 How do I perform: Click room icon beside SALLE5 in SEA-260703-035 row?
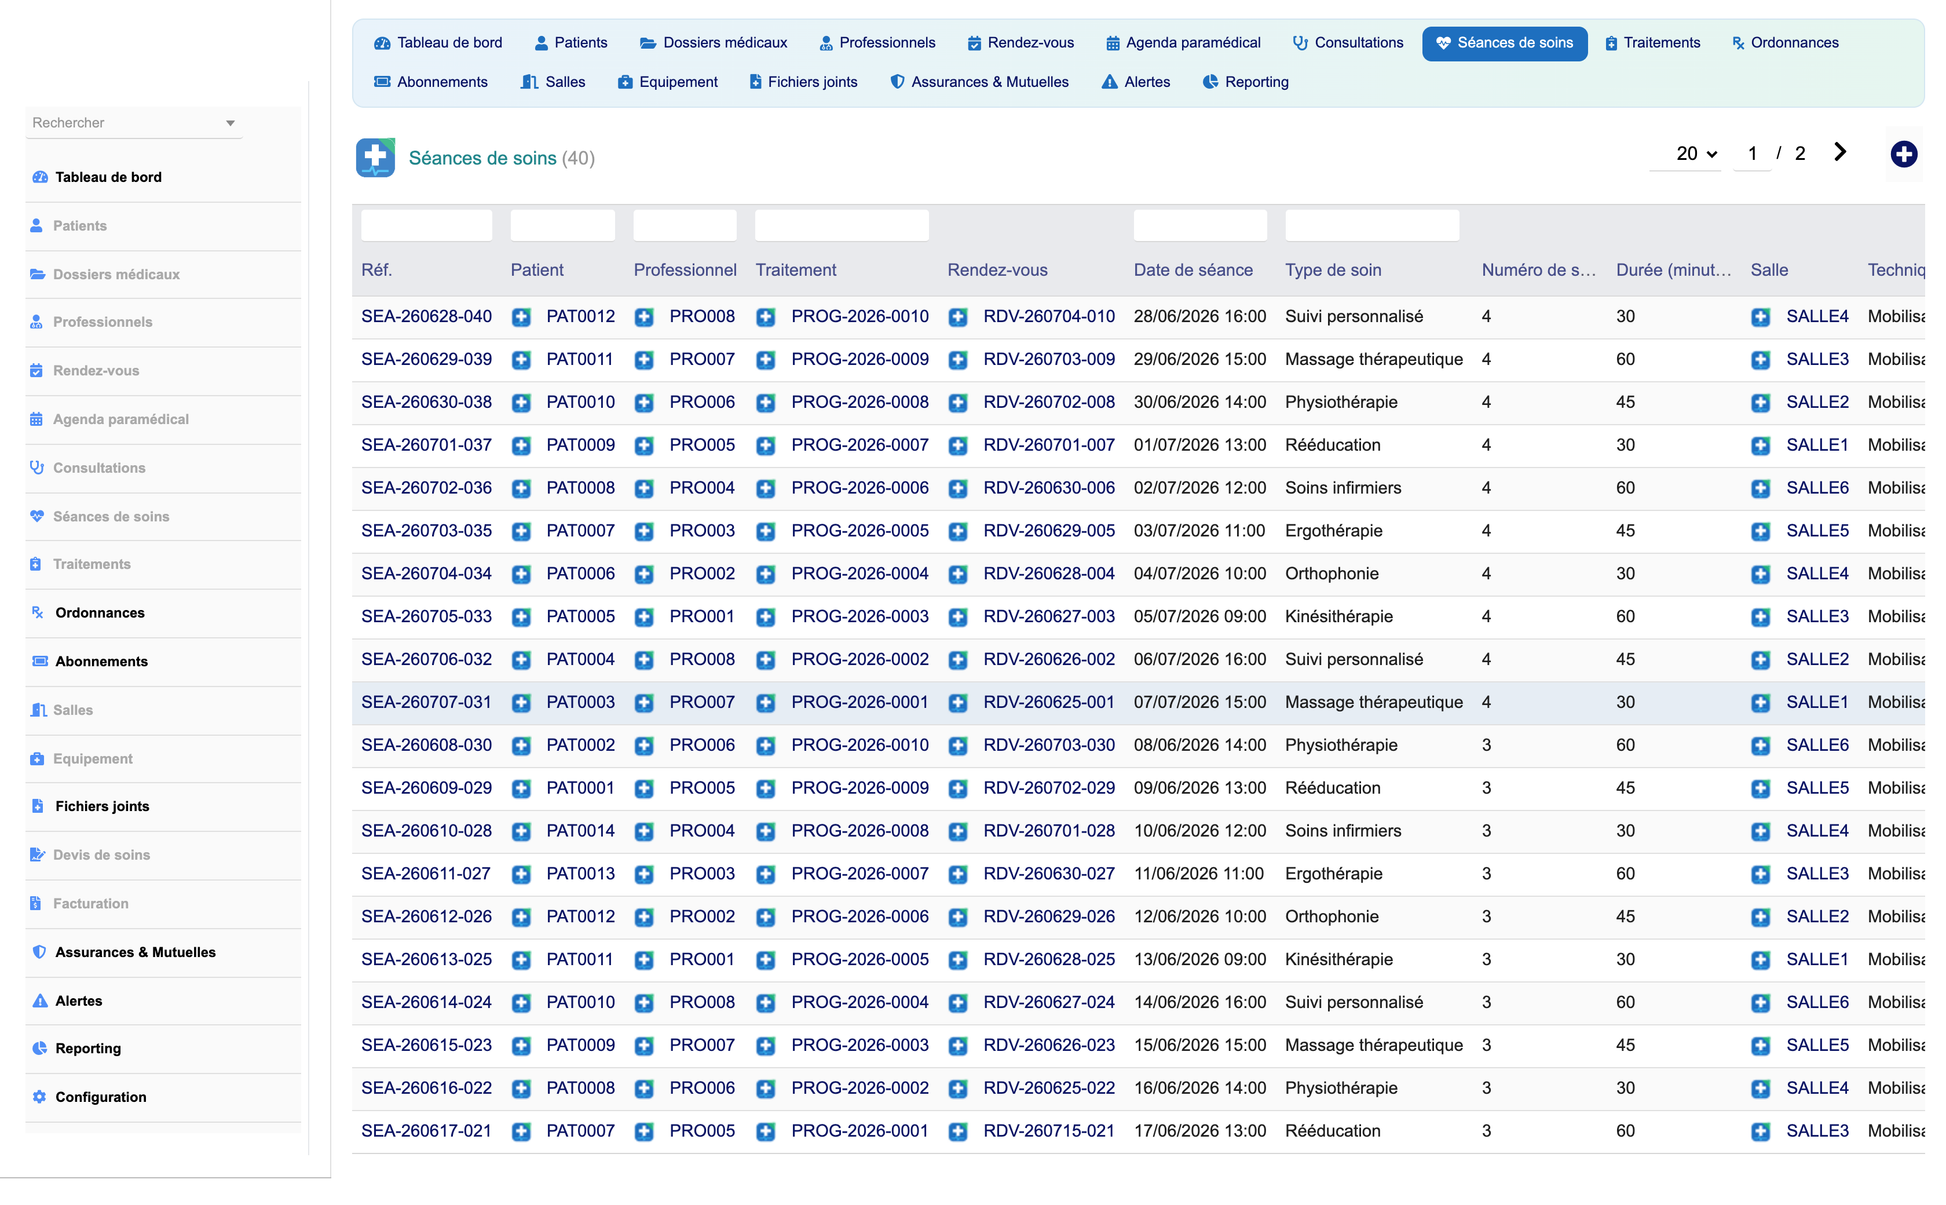pyautogui.click(x=1761, y=532)
